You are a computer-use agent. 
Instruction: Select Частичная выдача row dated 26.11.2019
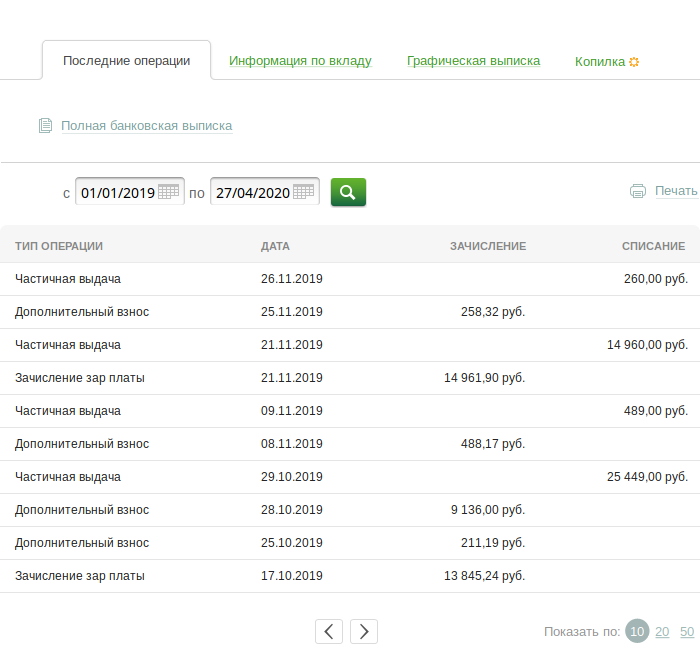[350, 279]
